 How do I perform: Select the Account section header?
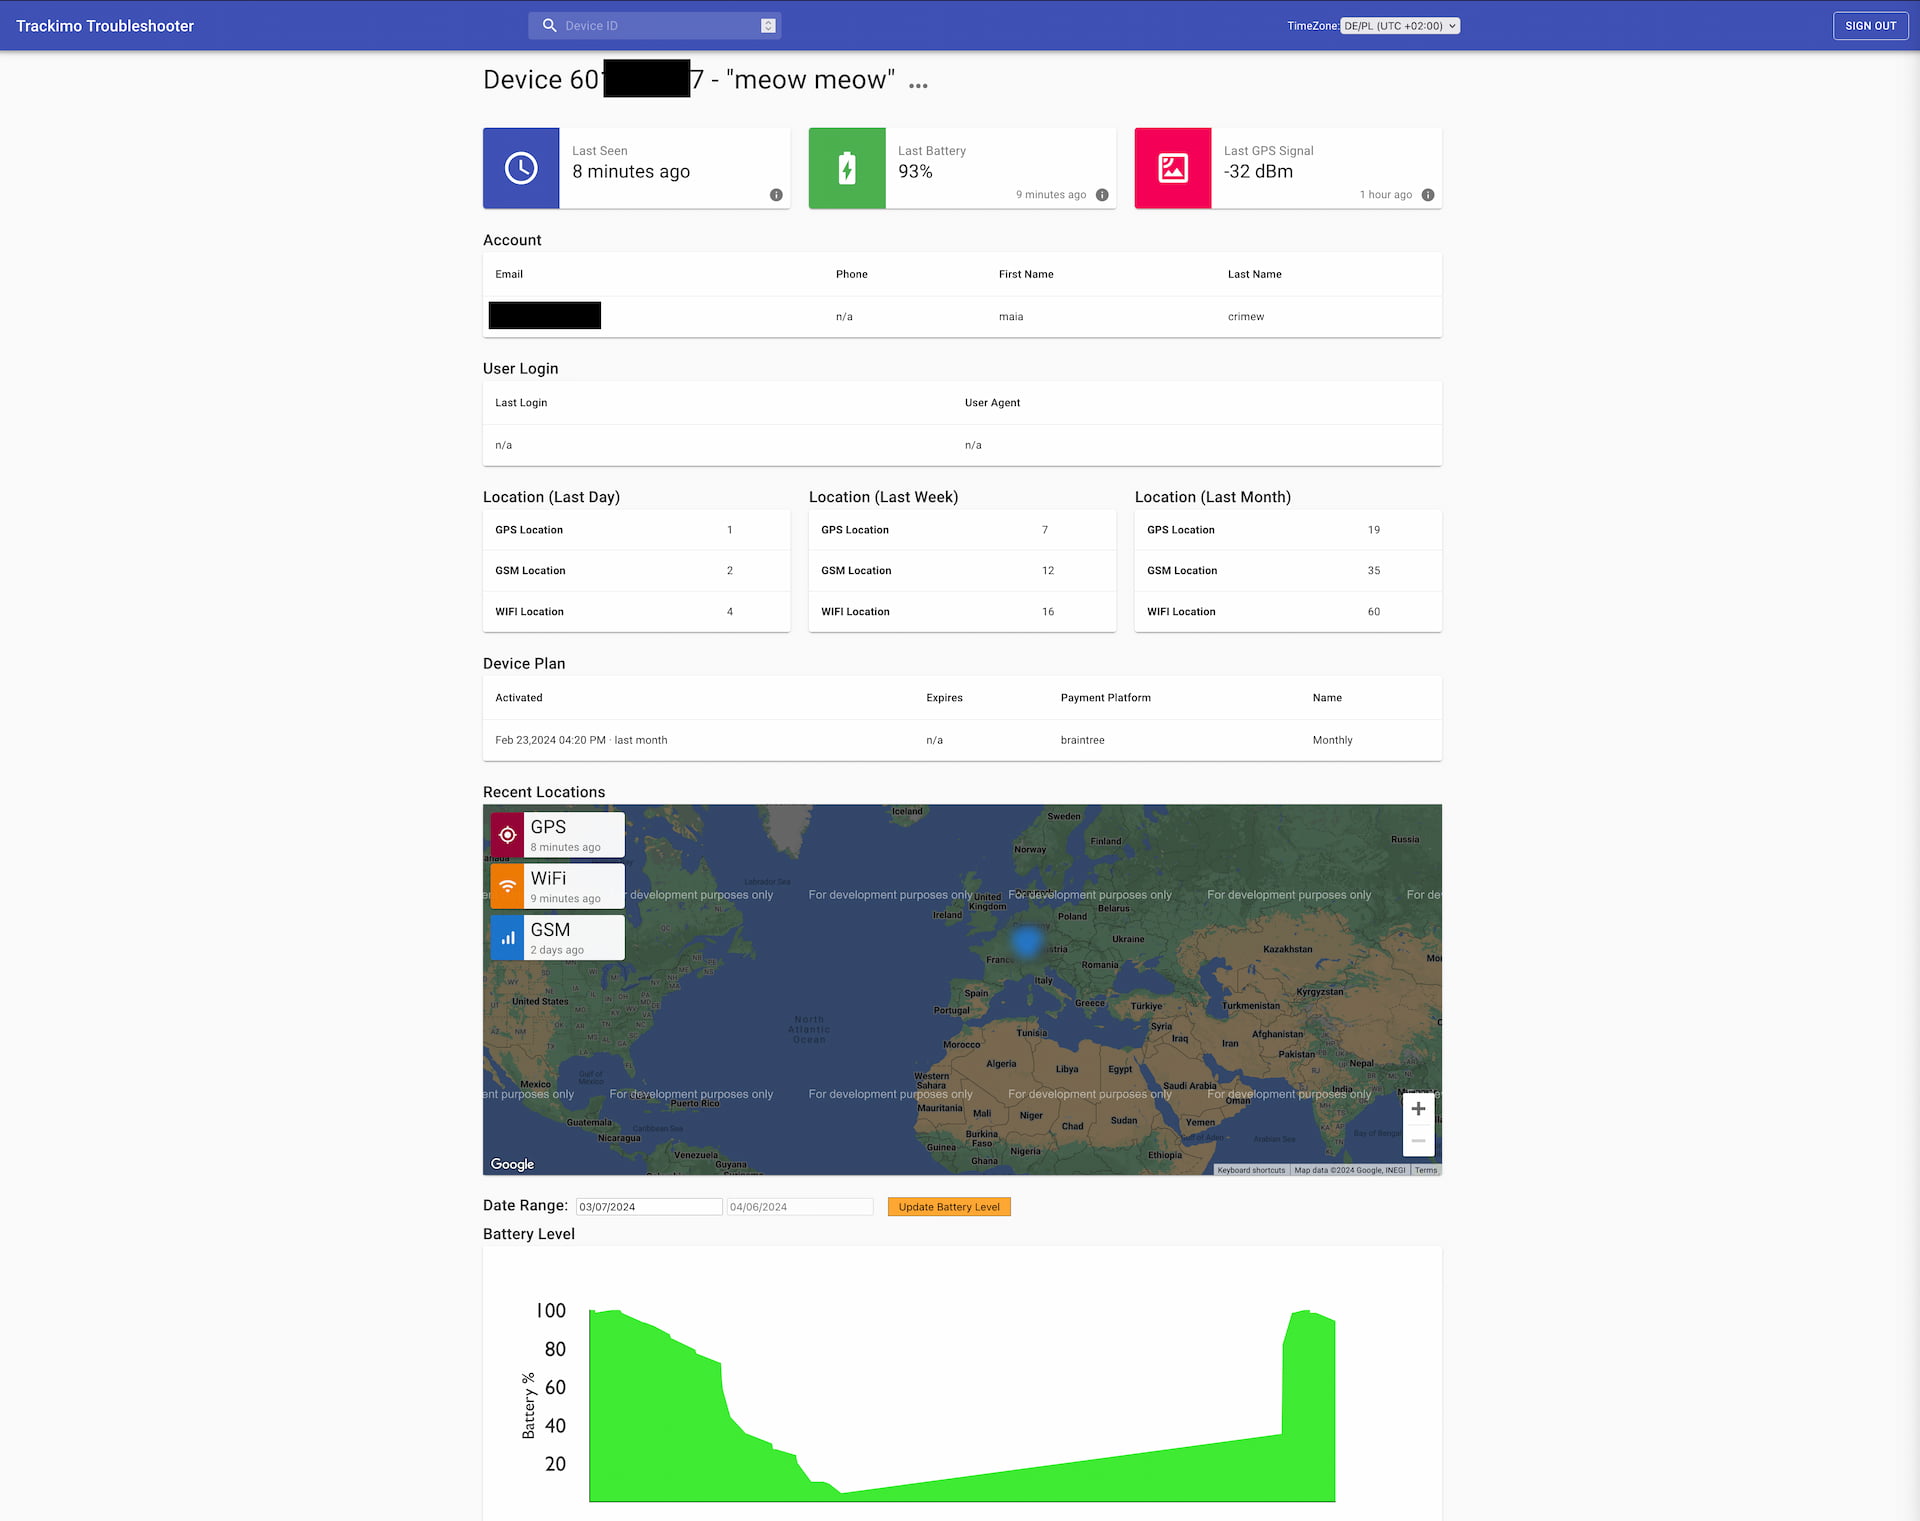511,238
